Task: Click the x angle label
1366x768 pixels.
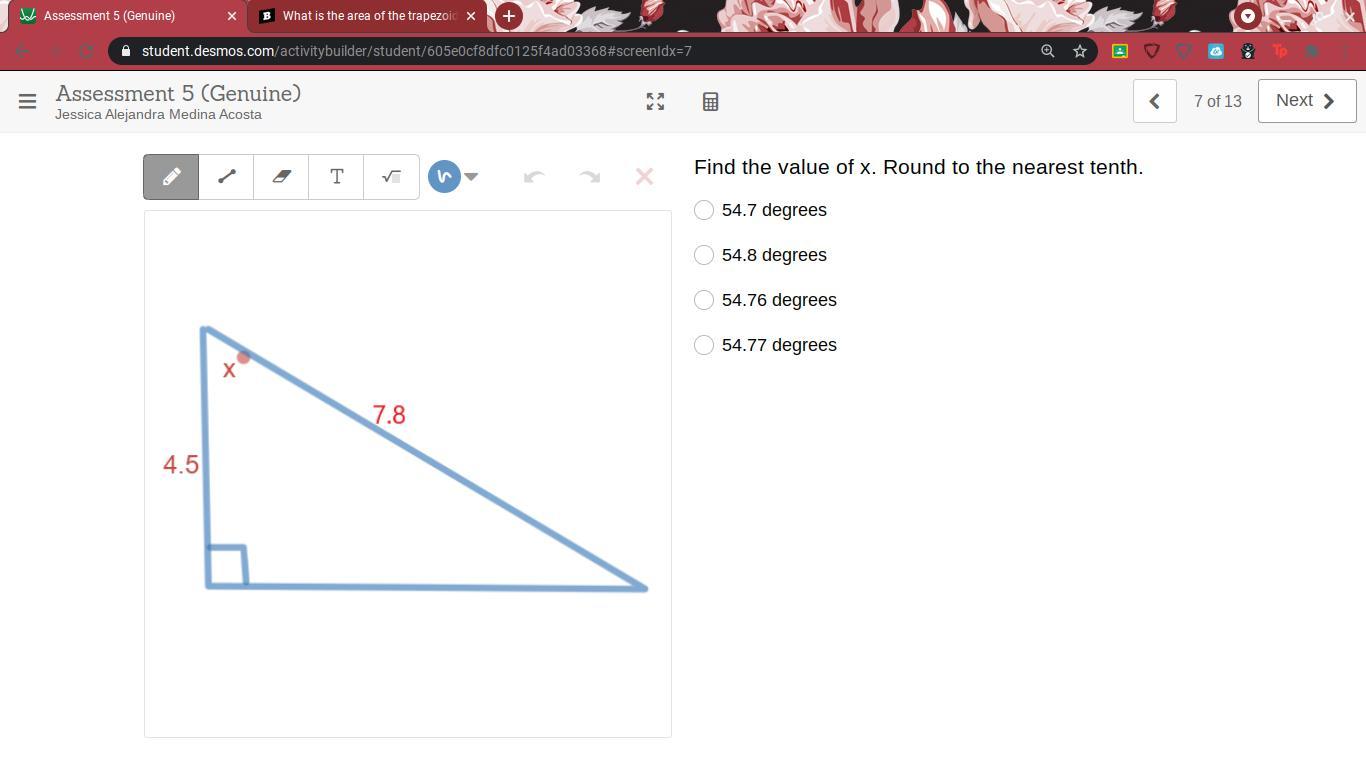Action: [229, 370]
